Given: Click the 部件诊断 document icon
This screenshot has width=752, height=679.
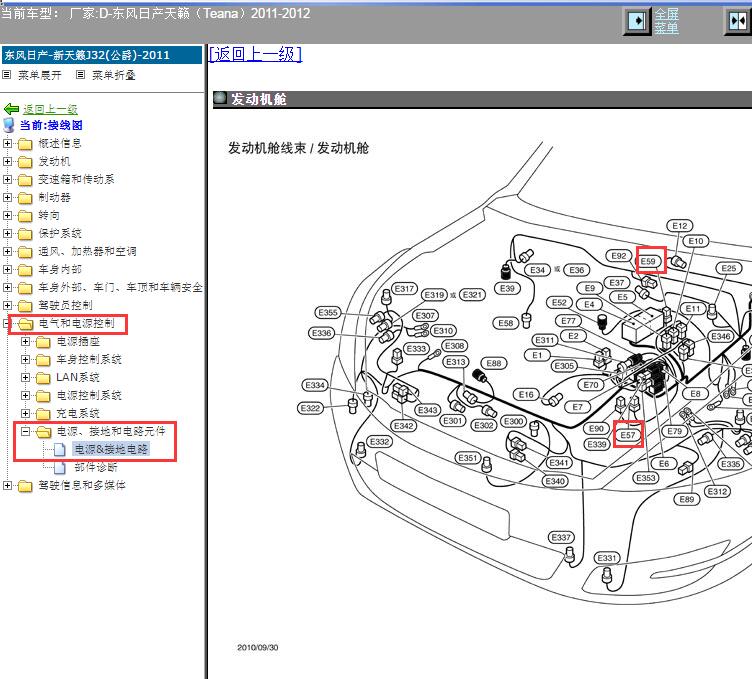Looking at the screenshot, I should click(x=60, y=467).
